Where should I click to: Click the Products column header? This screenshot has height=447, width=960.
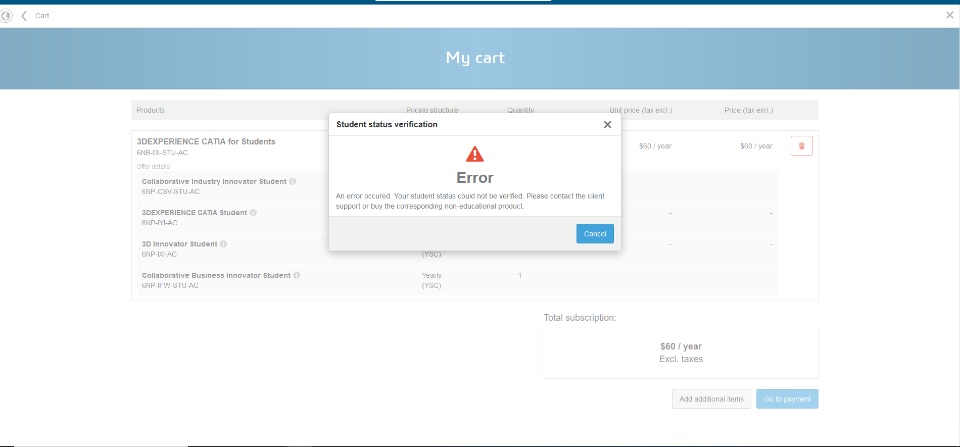(x=151, y=110)
